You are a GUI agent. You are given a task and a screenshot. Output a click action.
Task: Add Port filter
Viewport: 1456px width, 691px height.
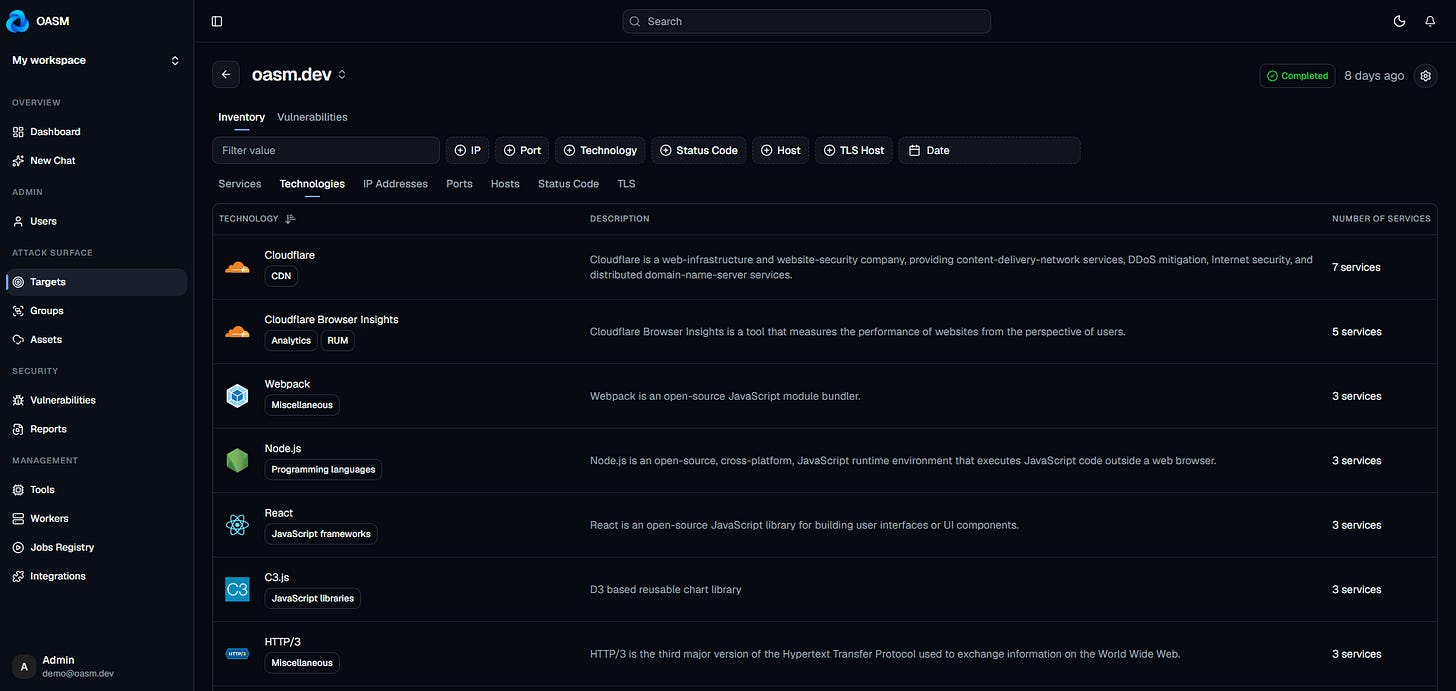[522, 150]
